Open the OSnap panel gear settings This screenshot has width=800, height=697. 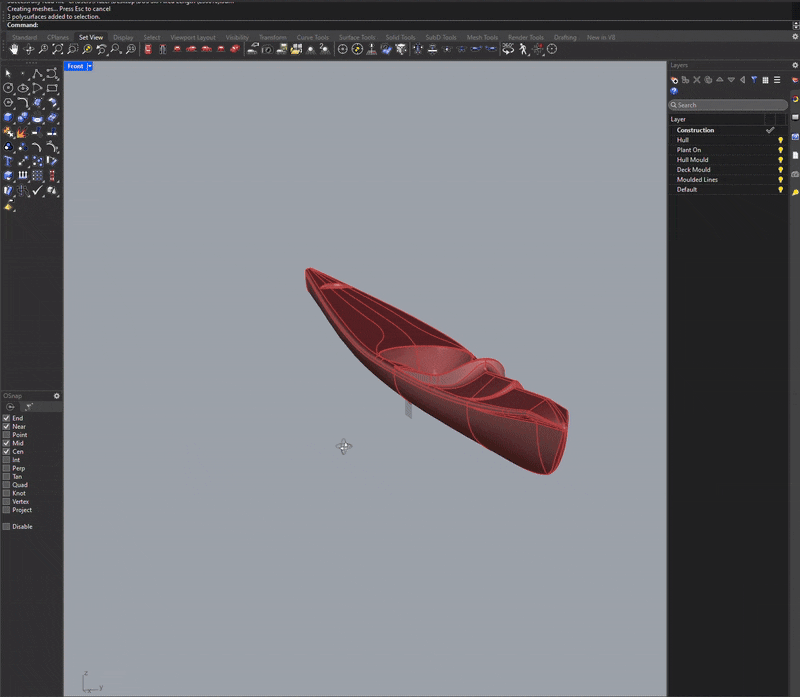click(57, 396)
